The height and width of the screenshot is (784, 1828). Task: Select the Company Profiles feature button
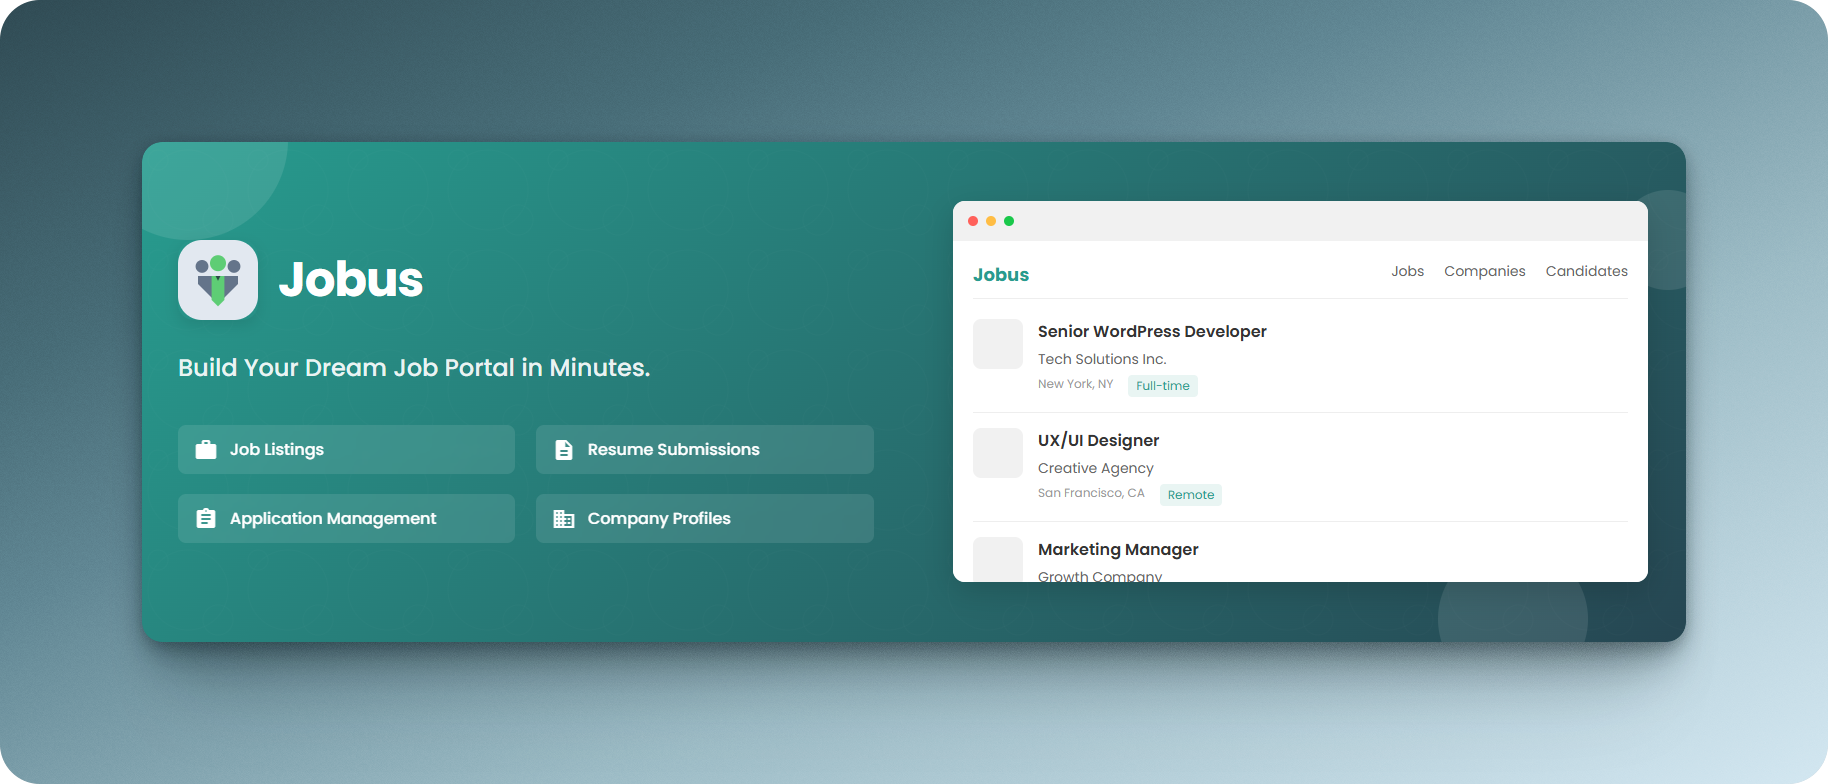pyautogui.click(x=705, y=518)
